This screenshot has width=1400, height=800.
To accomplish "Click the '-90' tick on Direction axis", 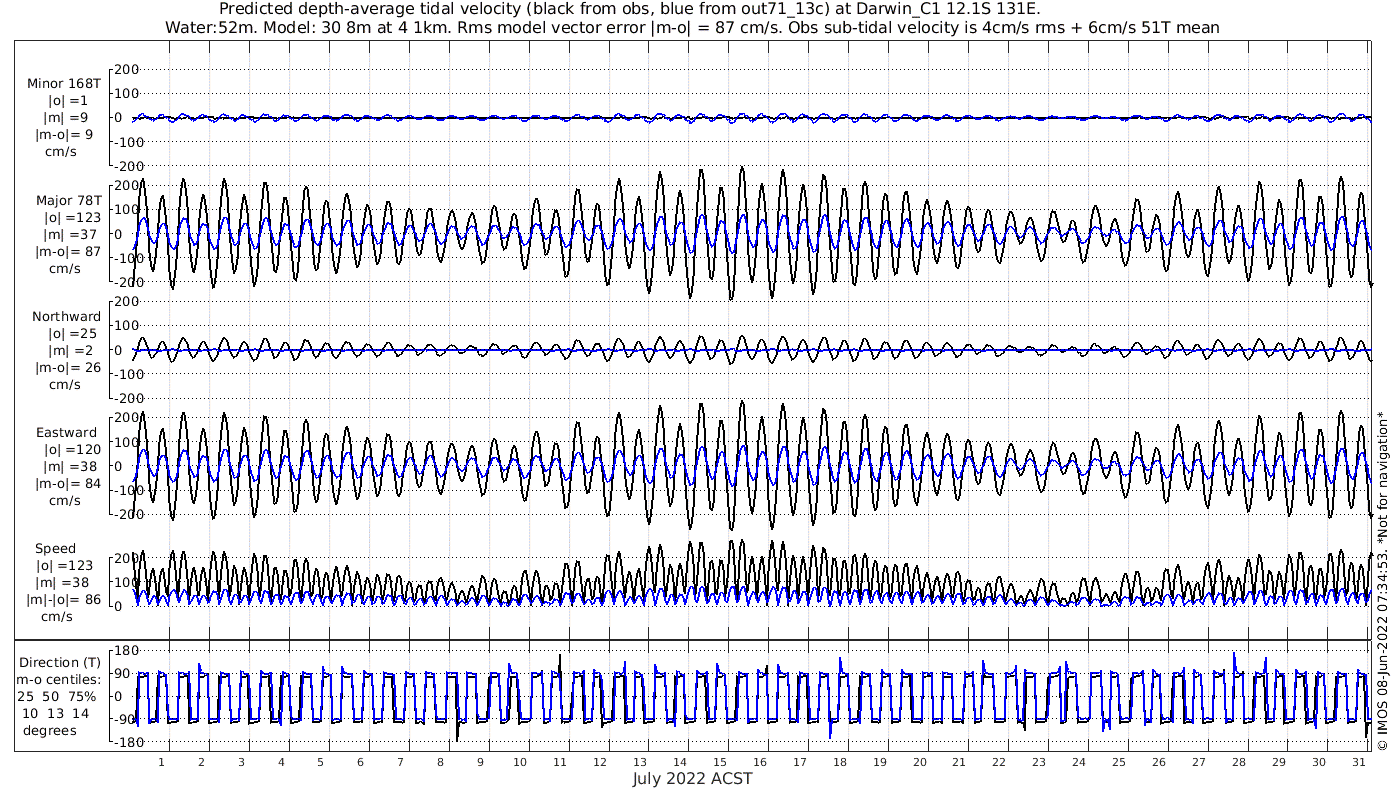I will tap(126, 719).
